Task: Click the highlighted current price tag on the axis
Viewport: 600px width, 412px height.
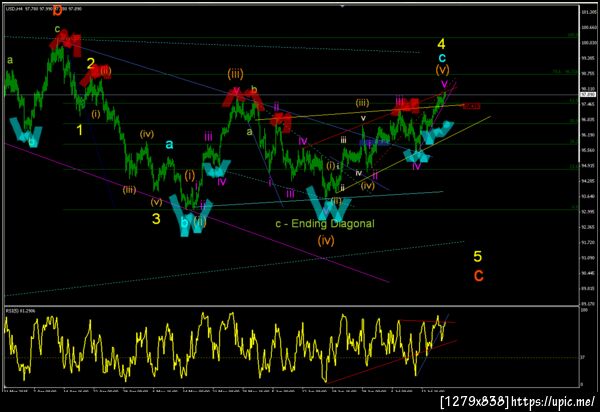Action: [588, 94]
